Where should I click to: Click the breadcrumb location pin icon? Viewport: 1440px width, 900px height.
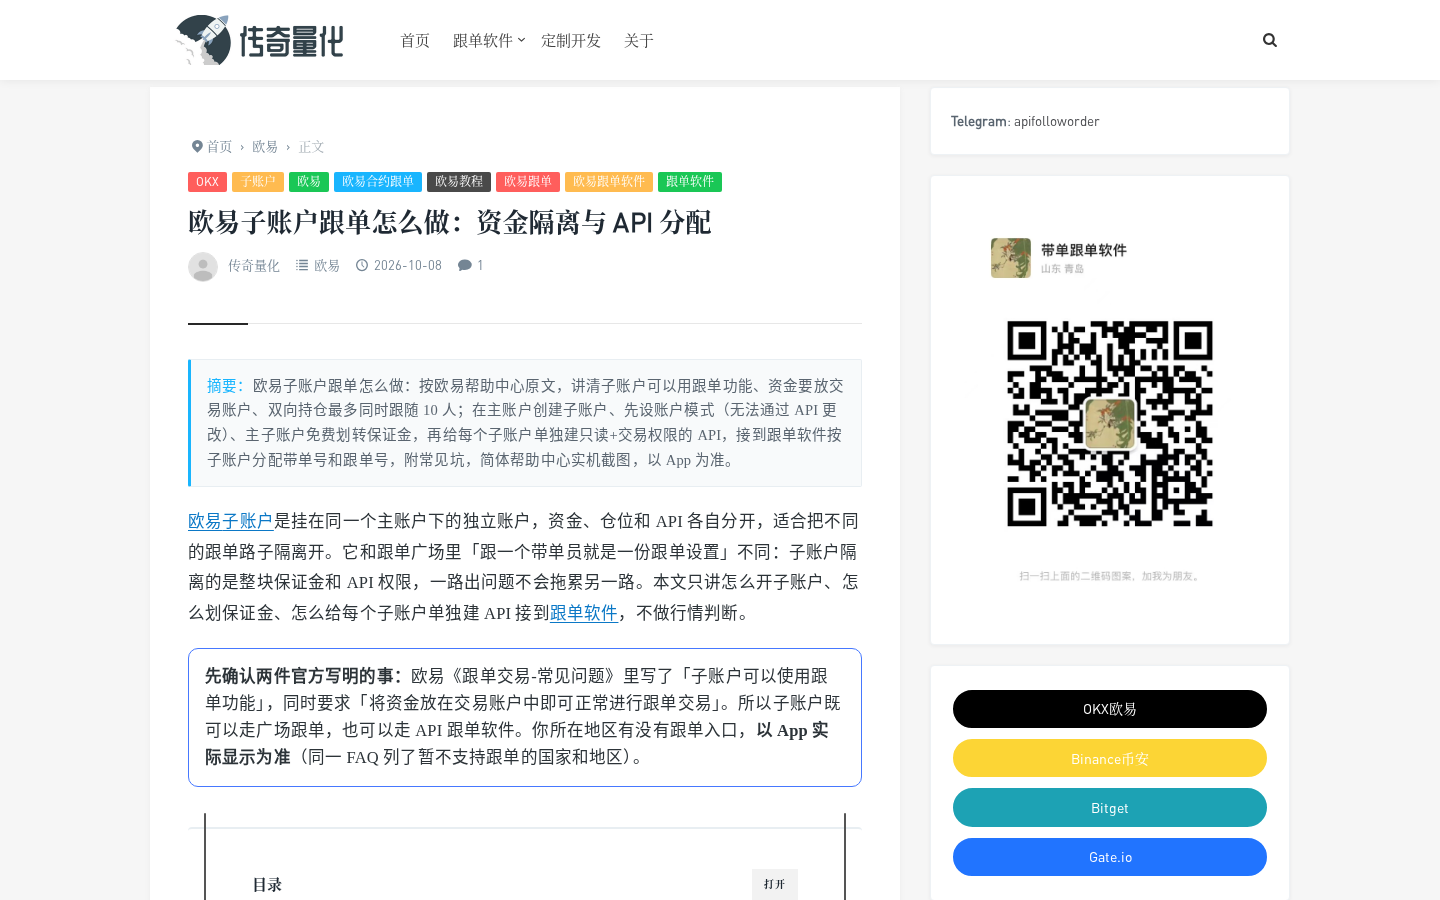pos(197,146)
